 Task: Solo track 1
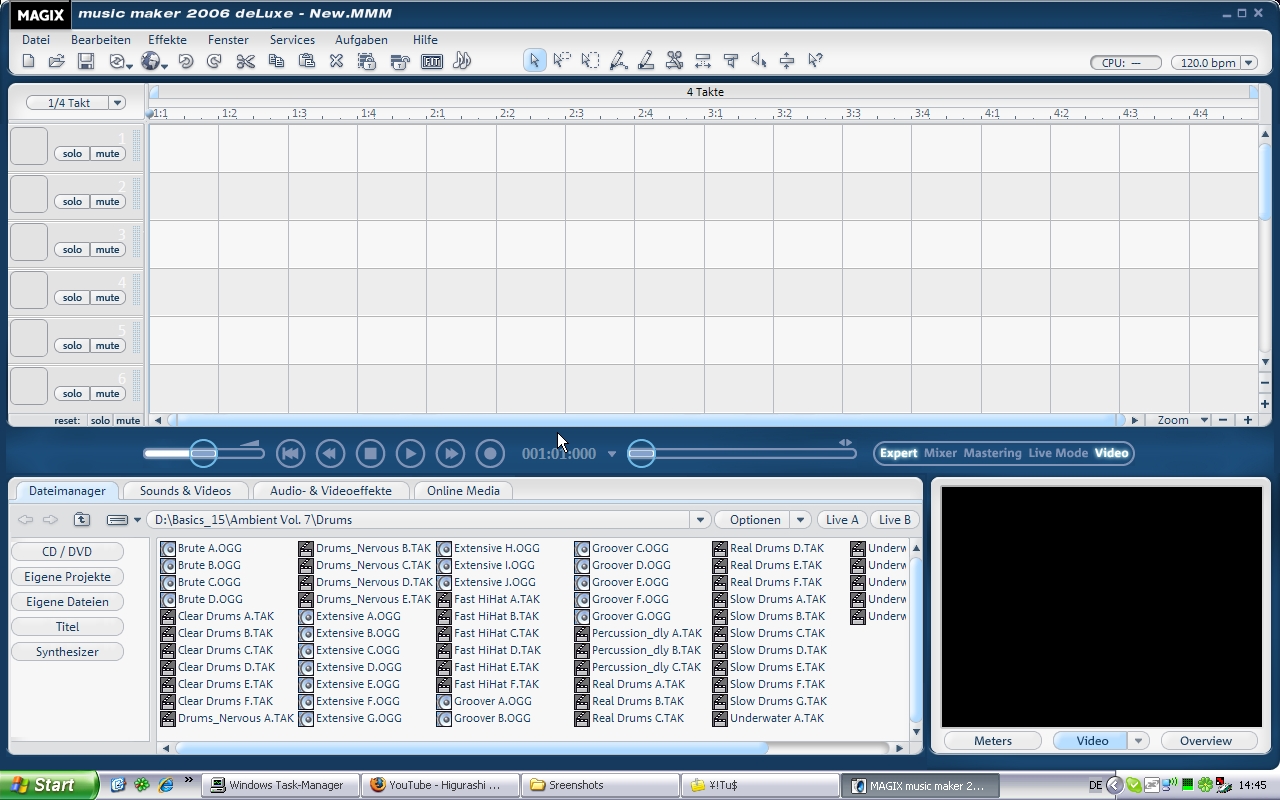pos(72,154)
